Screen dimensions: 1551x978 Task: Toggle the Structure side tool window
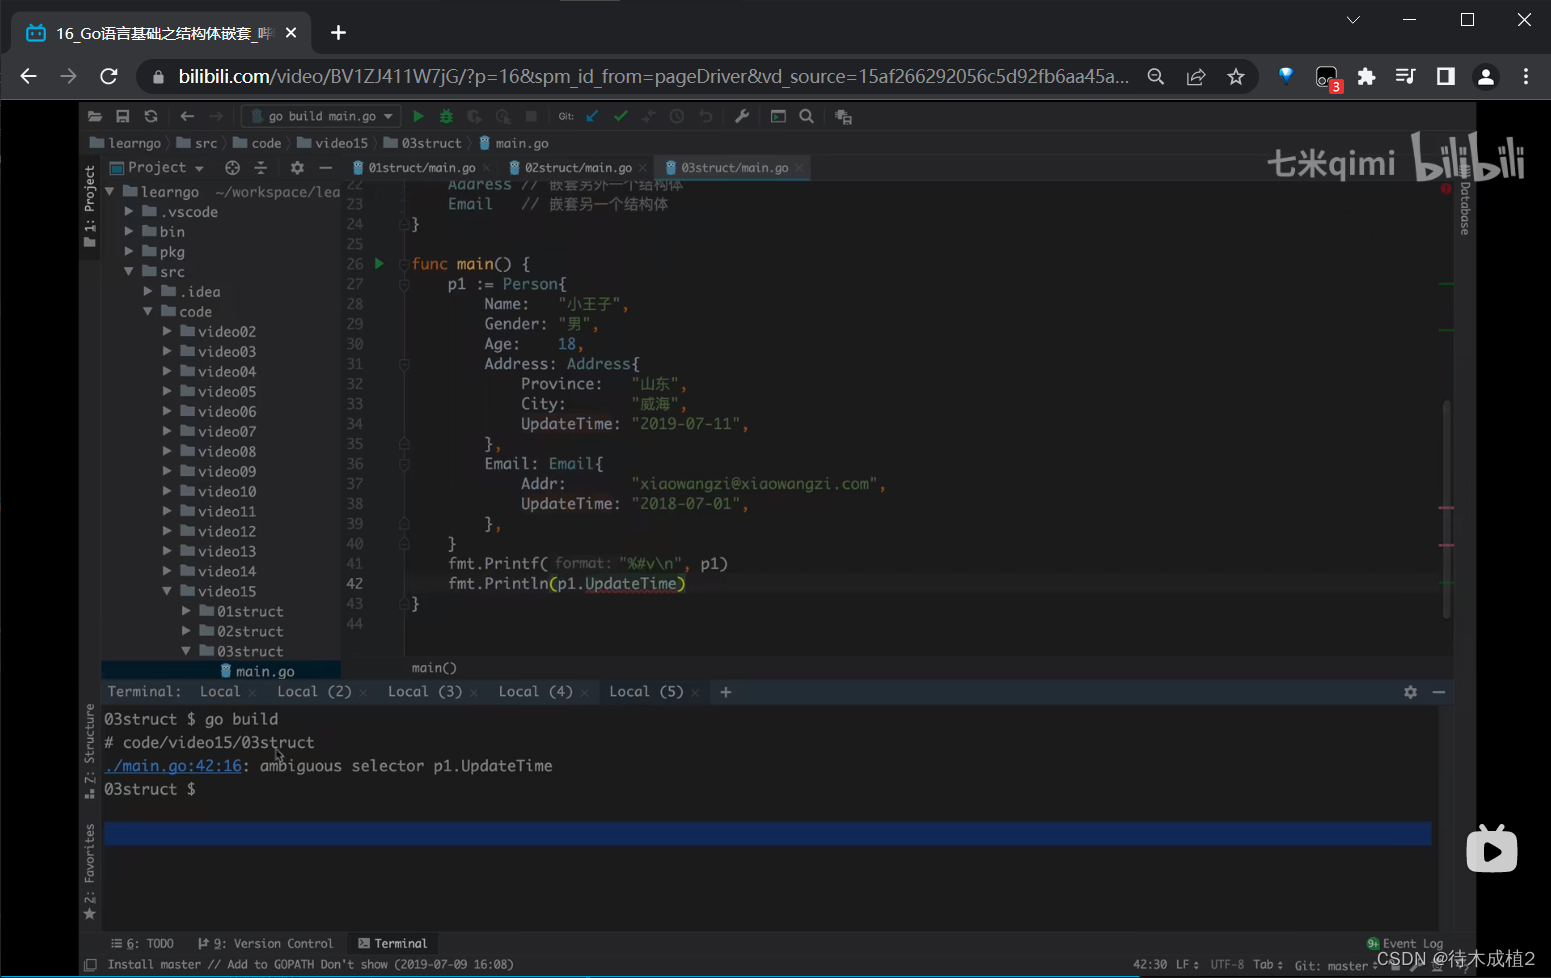point(90,751)
